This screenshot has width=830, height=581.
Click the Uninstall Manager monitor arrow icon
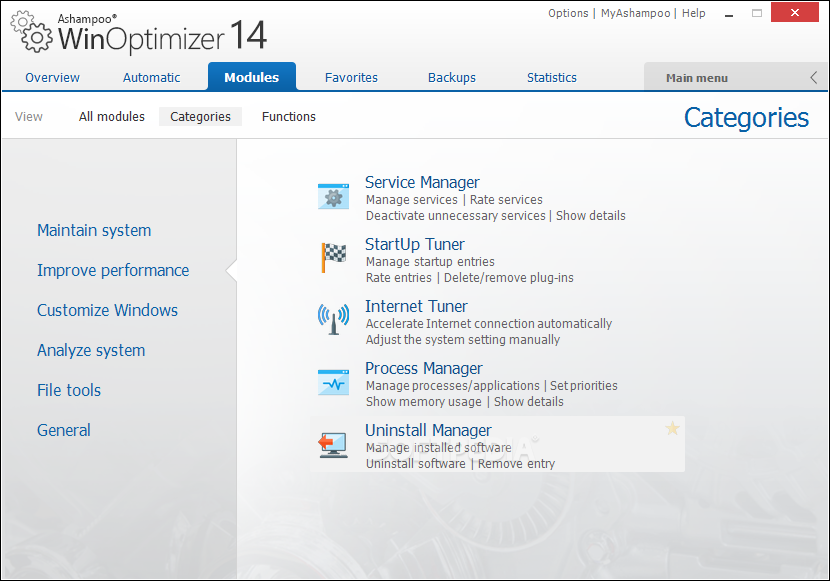click(333, 444)
